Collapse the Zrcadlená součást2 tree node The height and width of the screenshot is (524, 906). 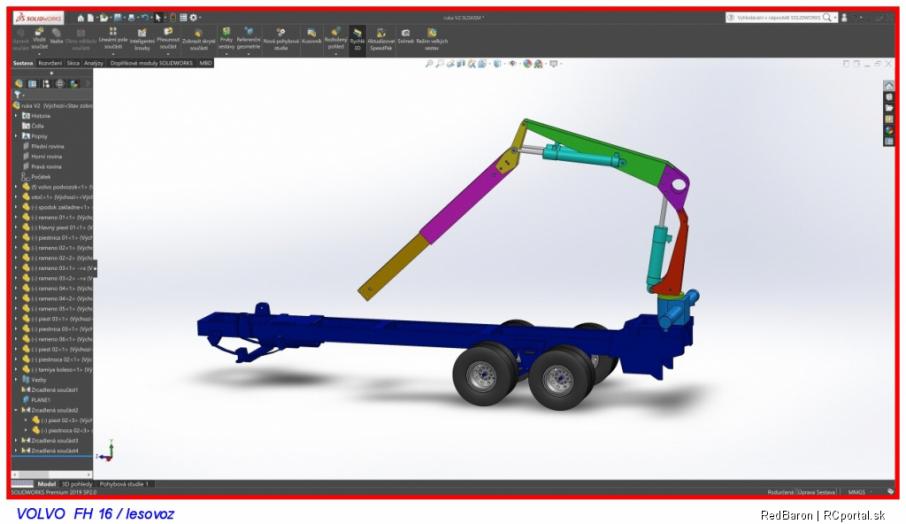click(15, 410)
